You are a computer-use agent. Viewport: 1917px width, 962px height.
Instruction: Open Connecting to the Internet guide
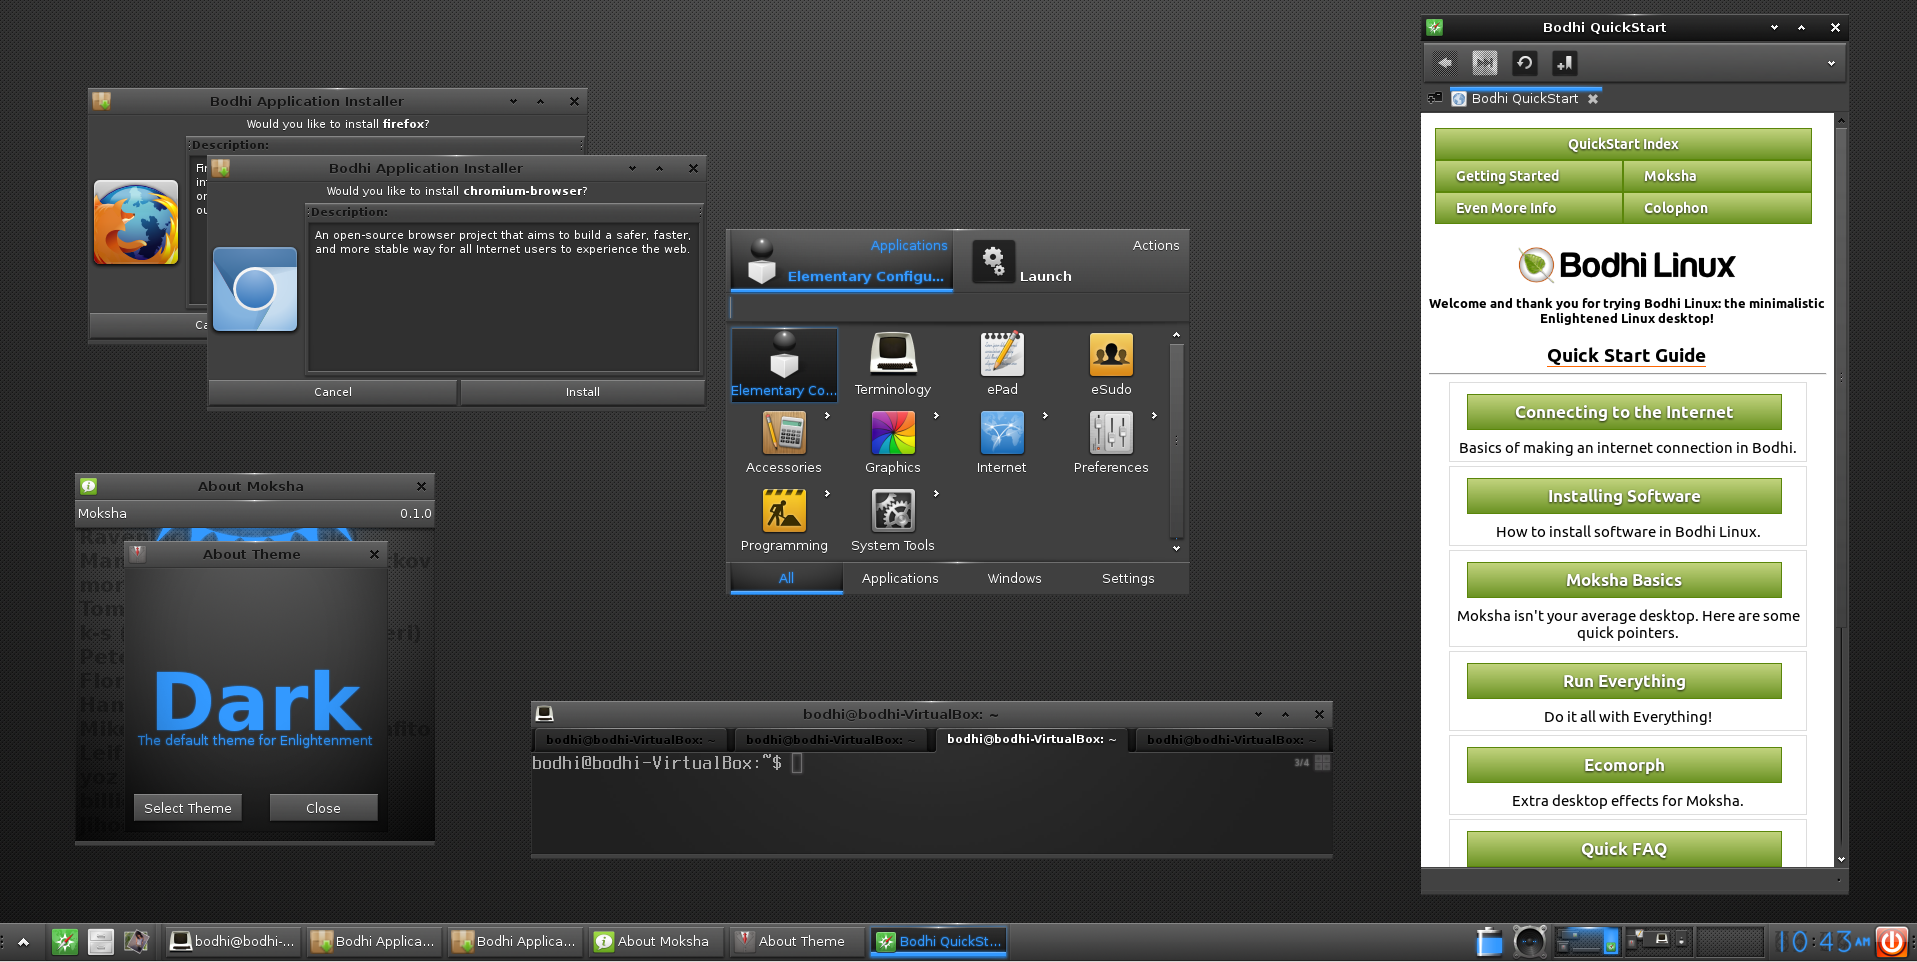(x=1624, y=412)
